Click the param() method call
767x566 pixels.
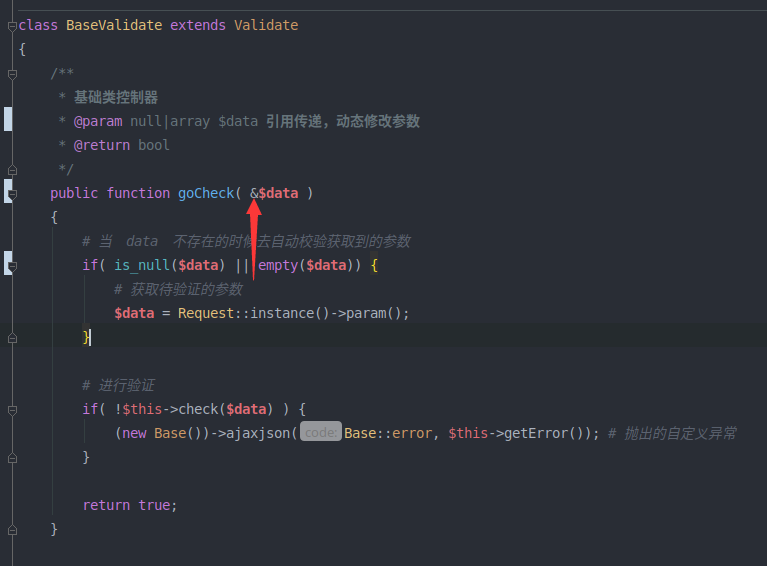(374, 313)
